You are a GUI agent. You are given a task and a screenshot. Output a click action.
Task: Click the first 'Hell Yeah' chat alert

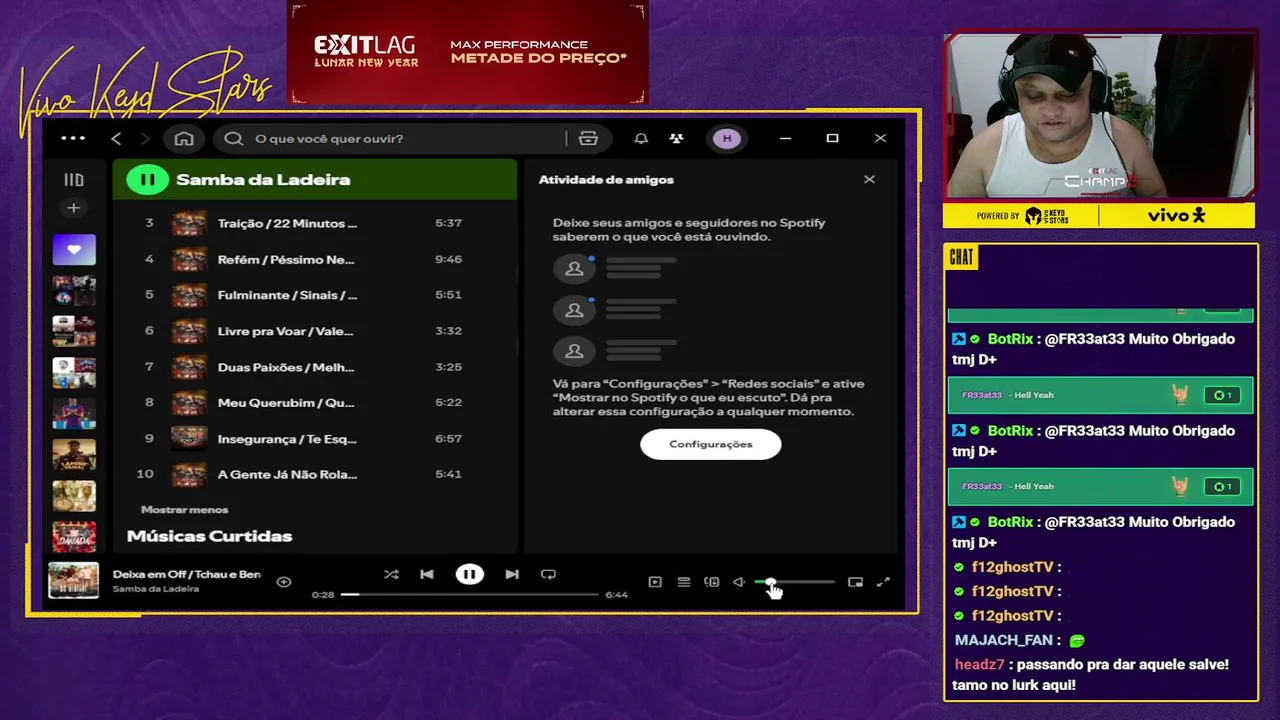point(1100,395)
